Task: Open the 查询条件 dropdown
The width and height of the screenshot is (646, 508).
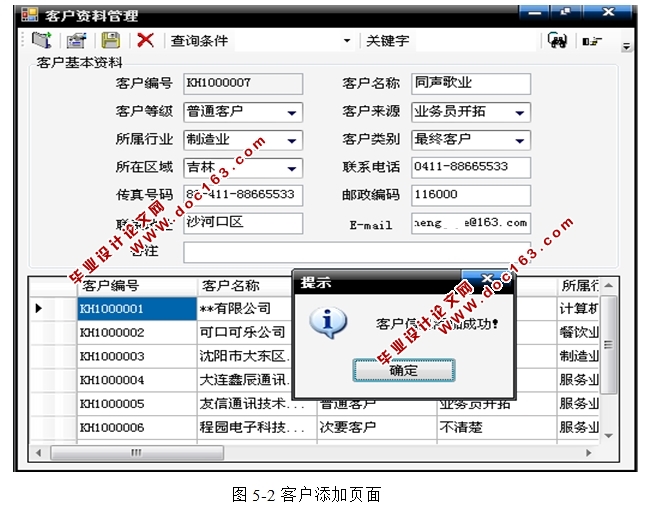Action: coord(347,41)
